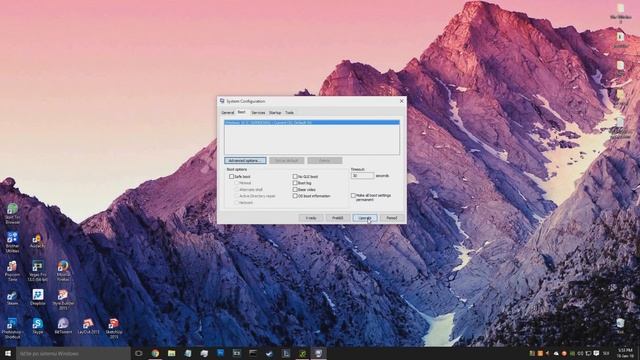The height and width of the screenshot is (360, 640).
Task: Click the Windows taskbar search box
Action: click(73, 353)
